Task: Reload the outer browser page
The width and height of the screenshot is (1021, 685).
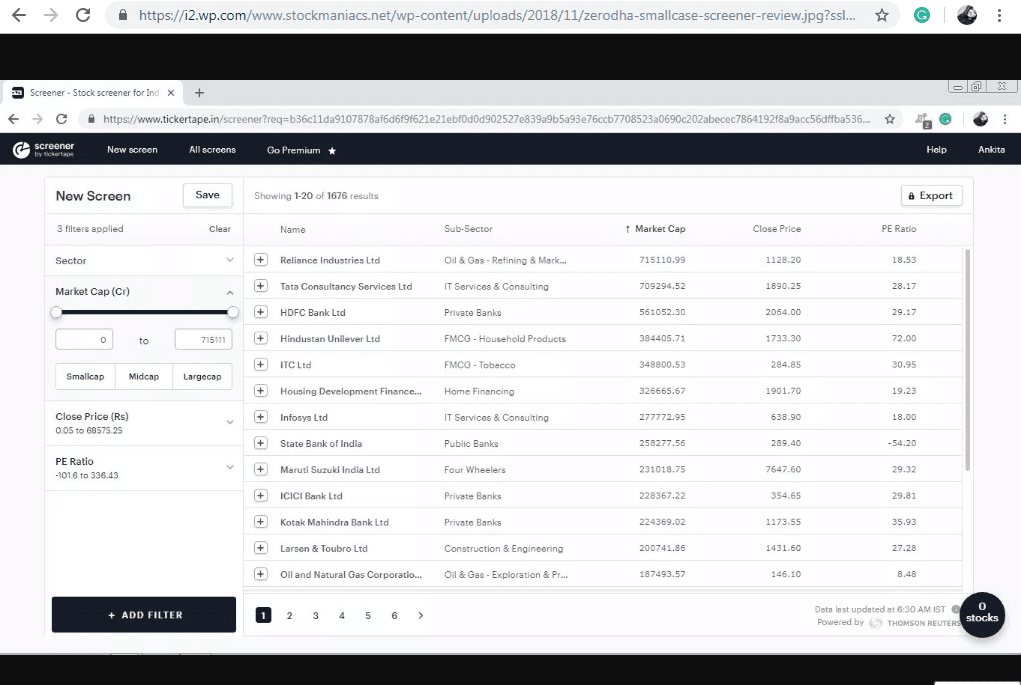Action: pyautogui.click(x=83, y=15)
